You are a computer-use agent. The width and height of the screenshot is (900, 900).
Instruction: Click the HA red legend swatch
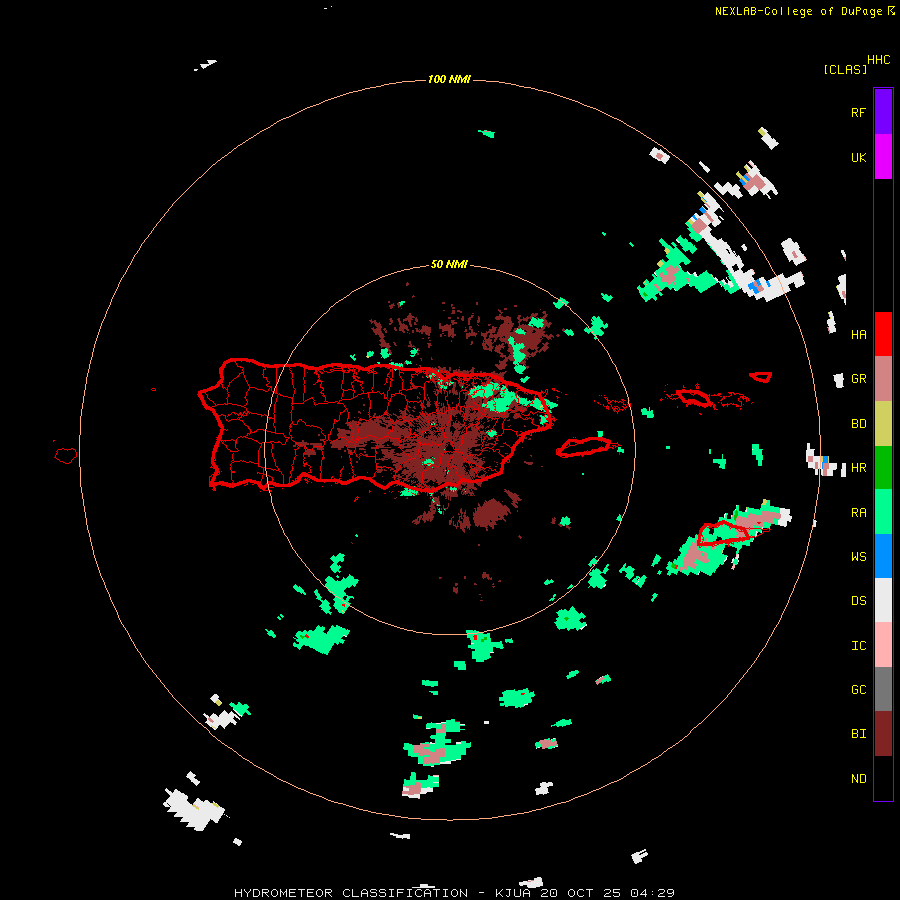(883, 334)
